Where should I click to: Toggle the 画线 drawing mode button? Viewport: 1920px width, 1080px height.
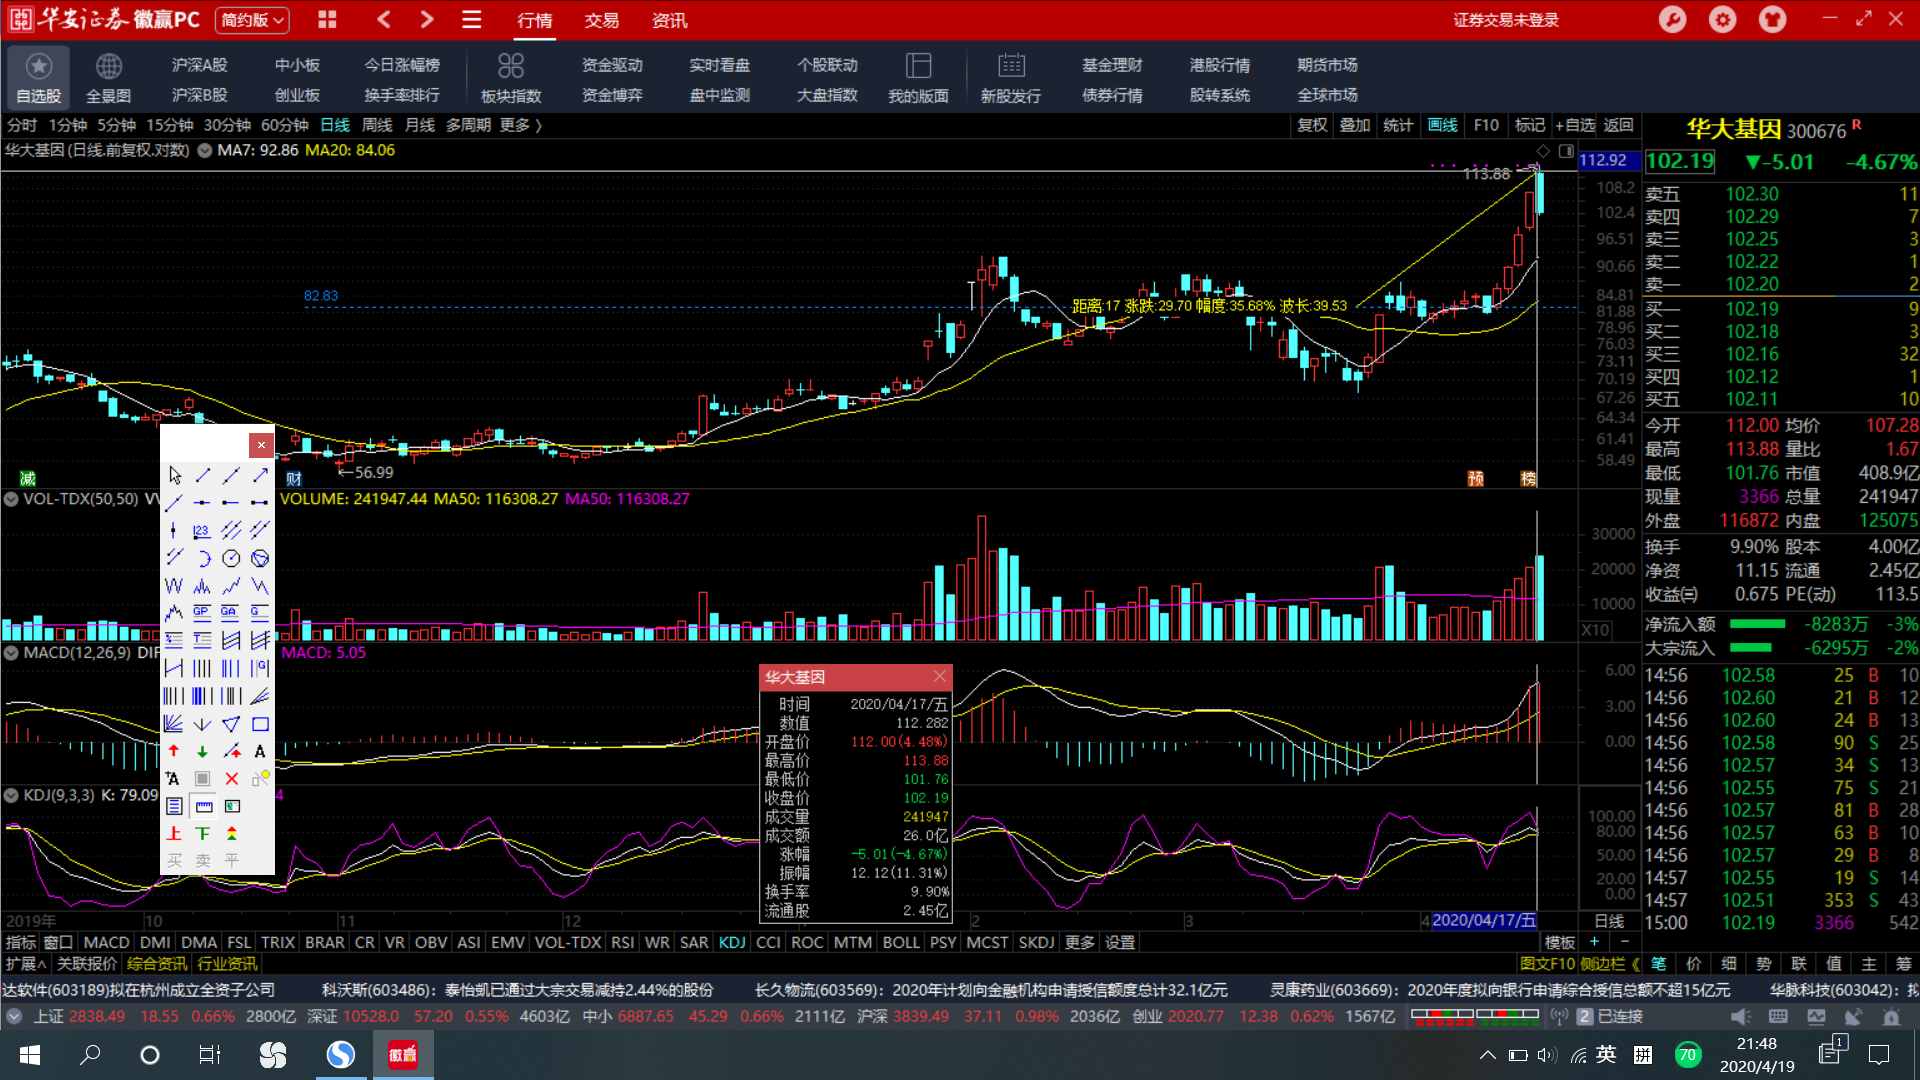click(1442, 125)
